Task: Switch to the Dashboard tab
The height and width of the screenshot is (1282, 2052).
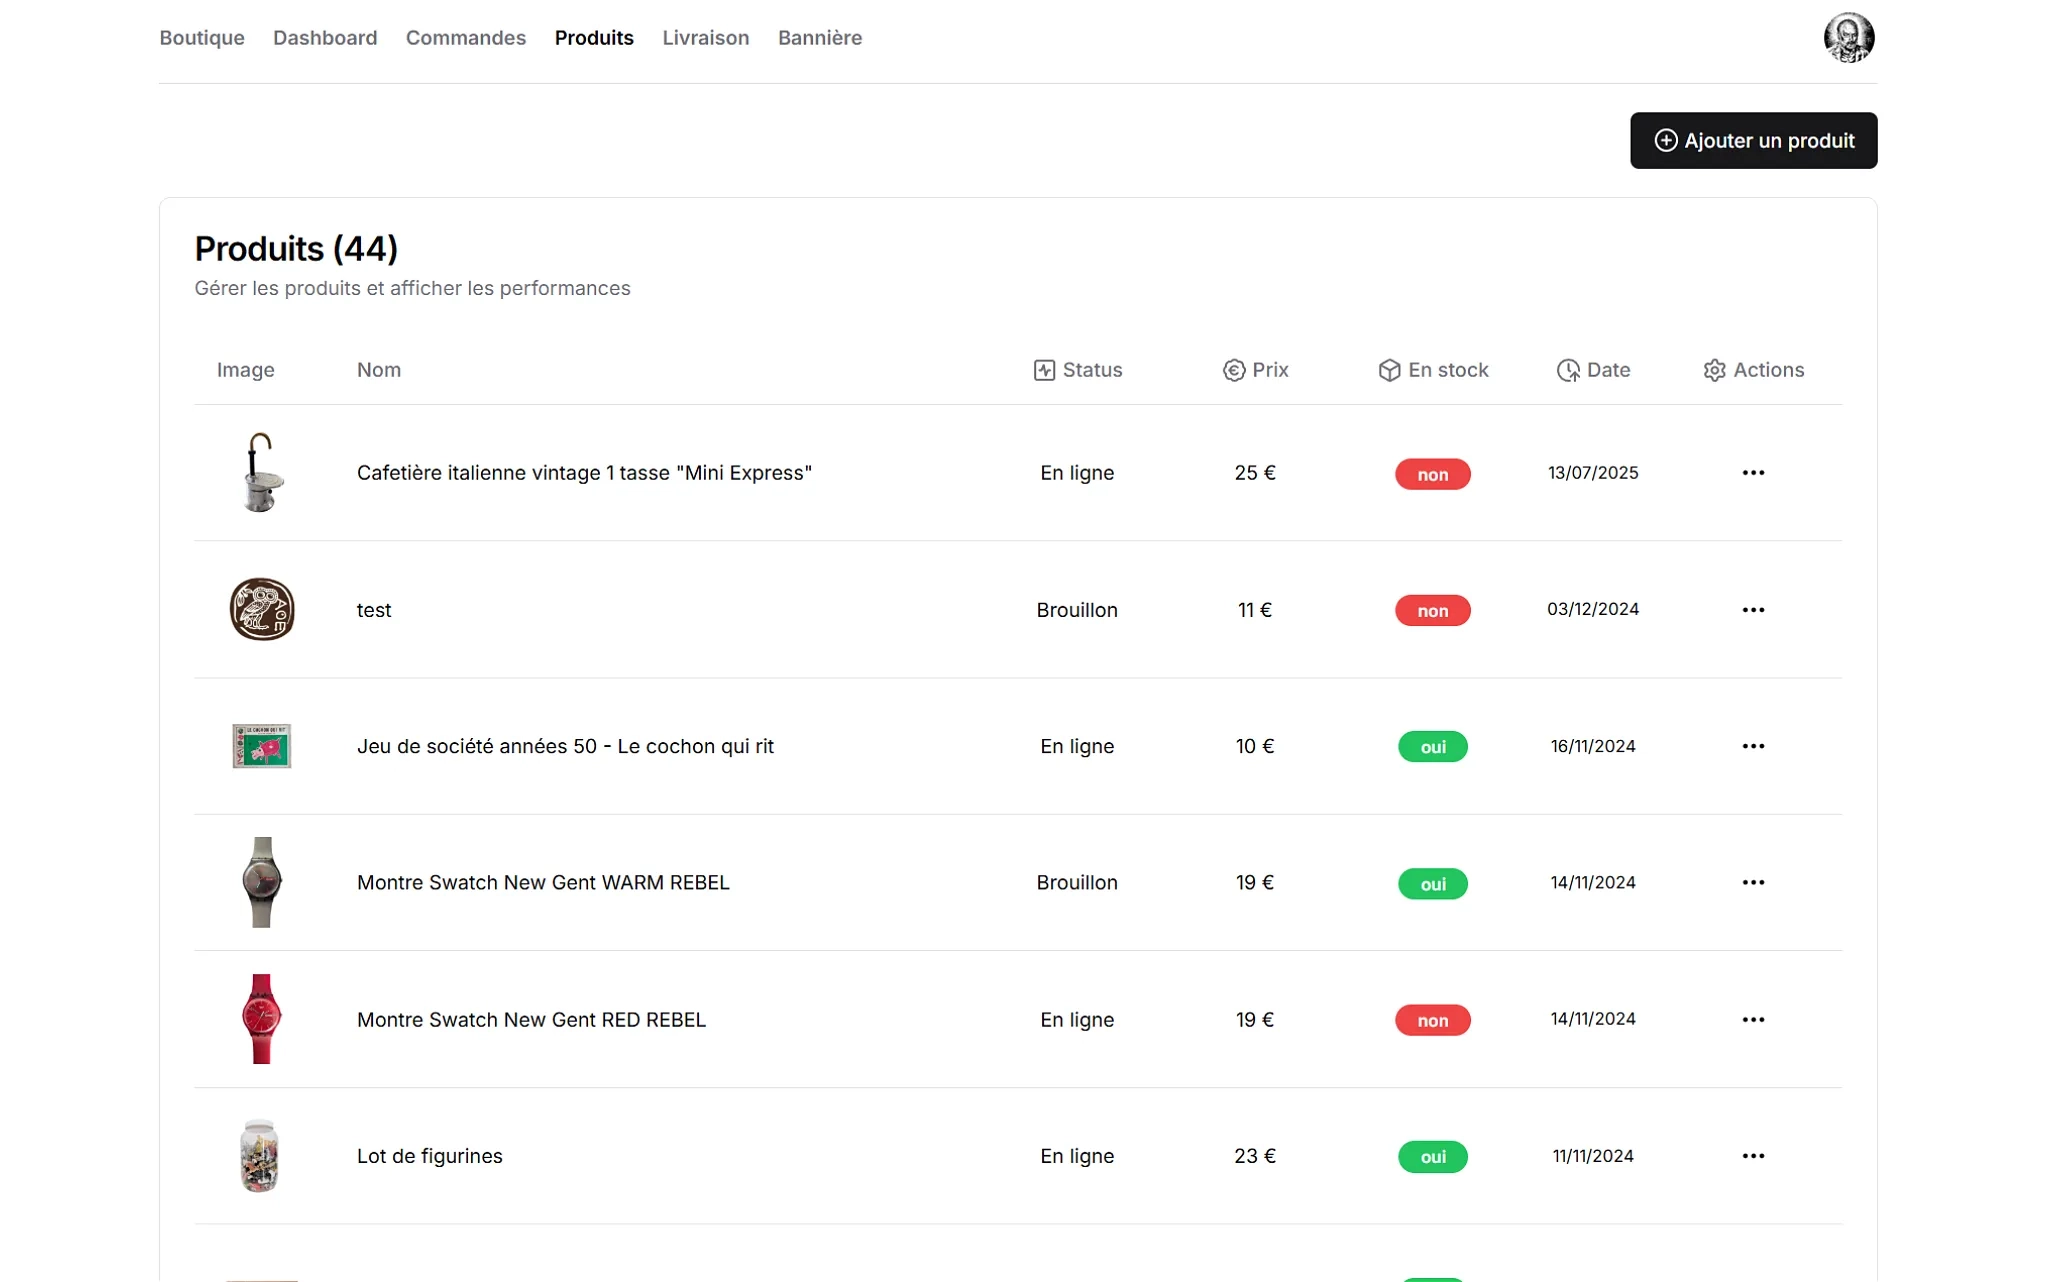Action: (x=325, y=37)
